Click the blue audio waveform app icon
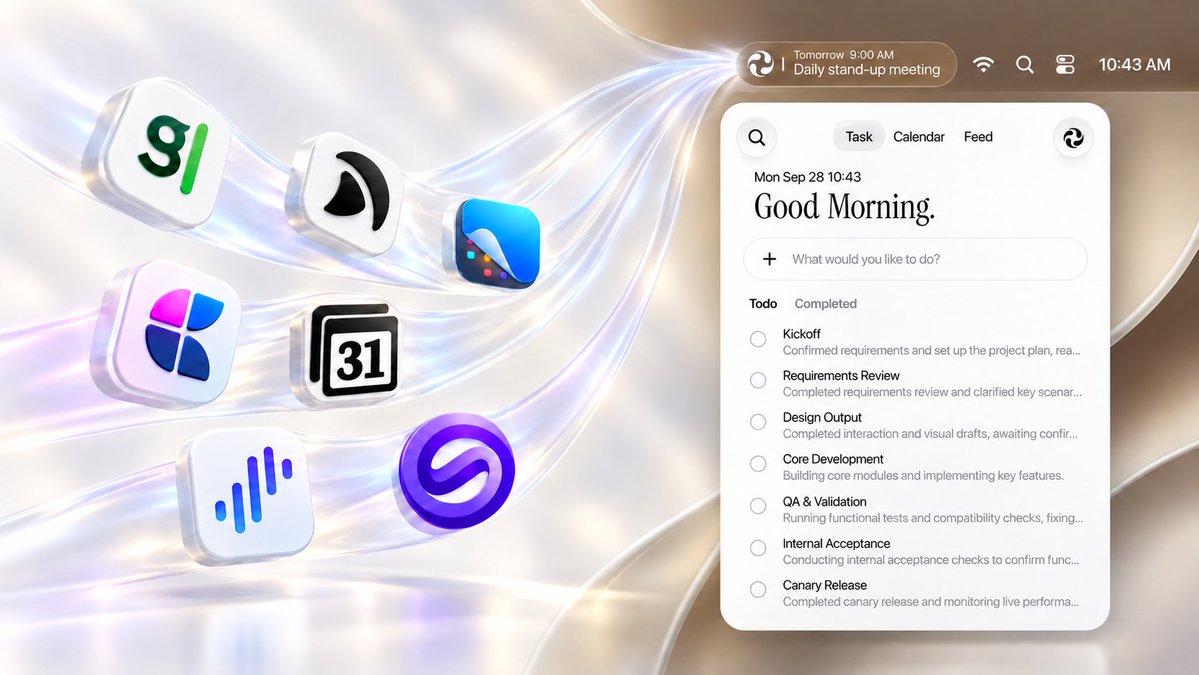The width and height of the screenshot is (1199, 675). click(x=249, y=495)
